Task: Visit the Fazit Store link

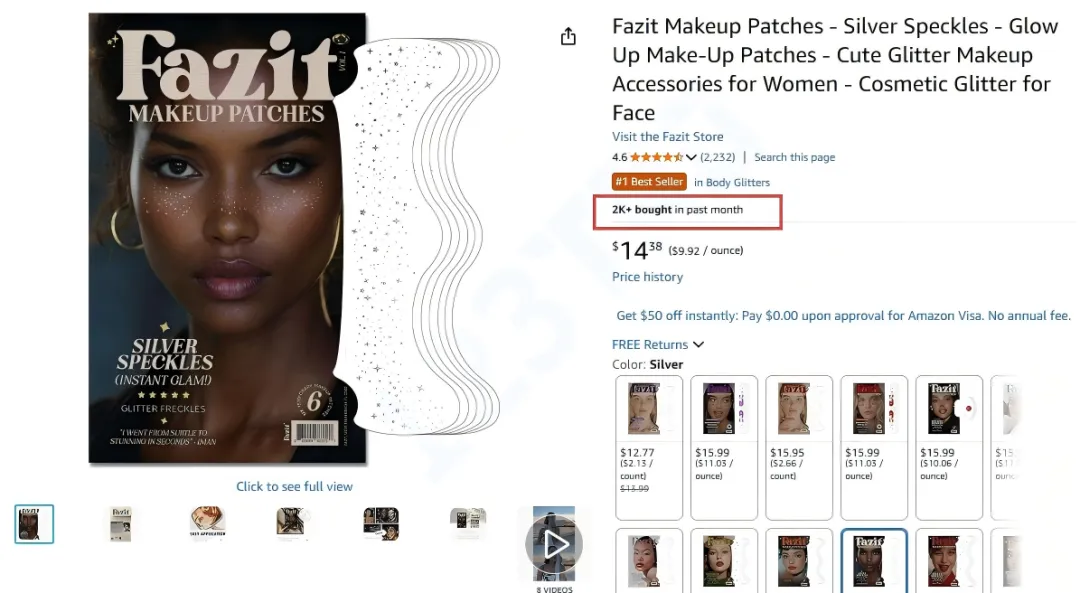Action: 667,137
